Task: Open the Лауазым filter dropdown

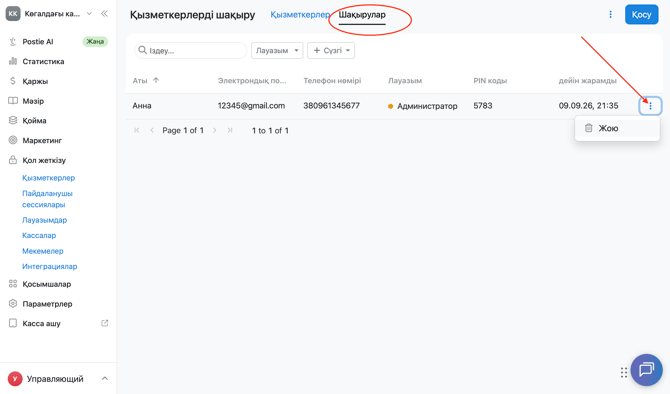Action: (277, 50)
